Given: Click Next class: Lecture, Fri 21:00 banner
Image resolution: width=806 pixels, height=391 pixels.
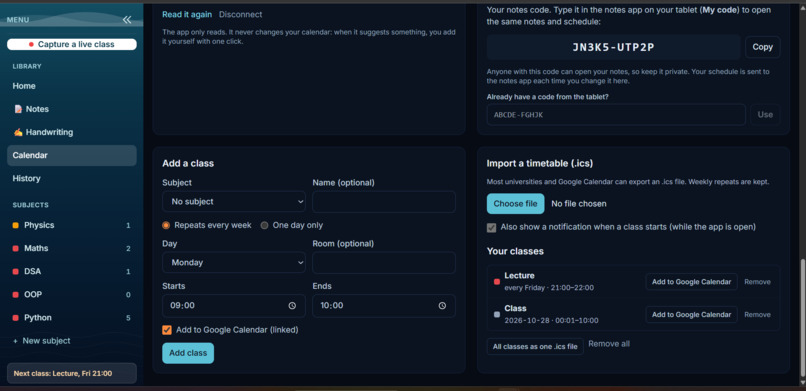Looking at the screenshot, I should pos(72,374).
